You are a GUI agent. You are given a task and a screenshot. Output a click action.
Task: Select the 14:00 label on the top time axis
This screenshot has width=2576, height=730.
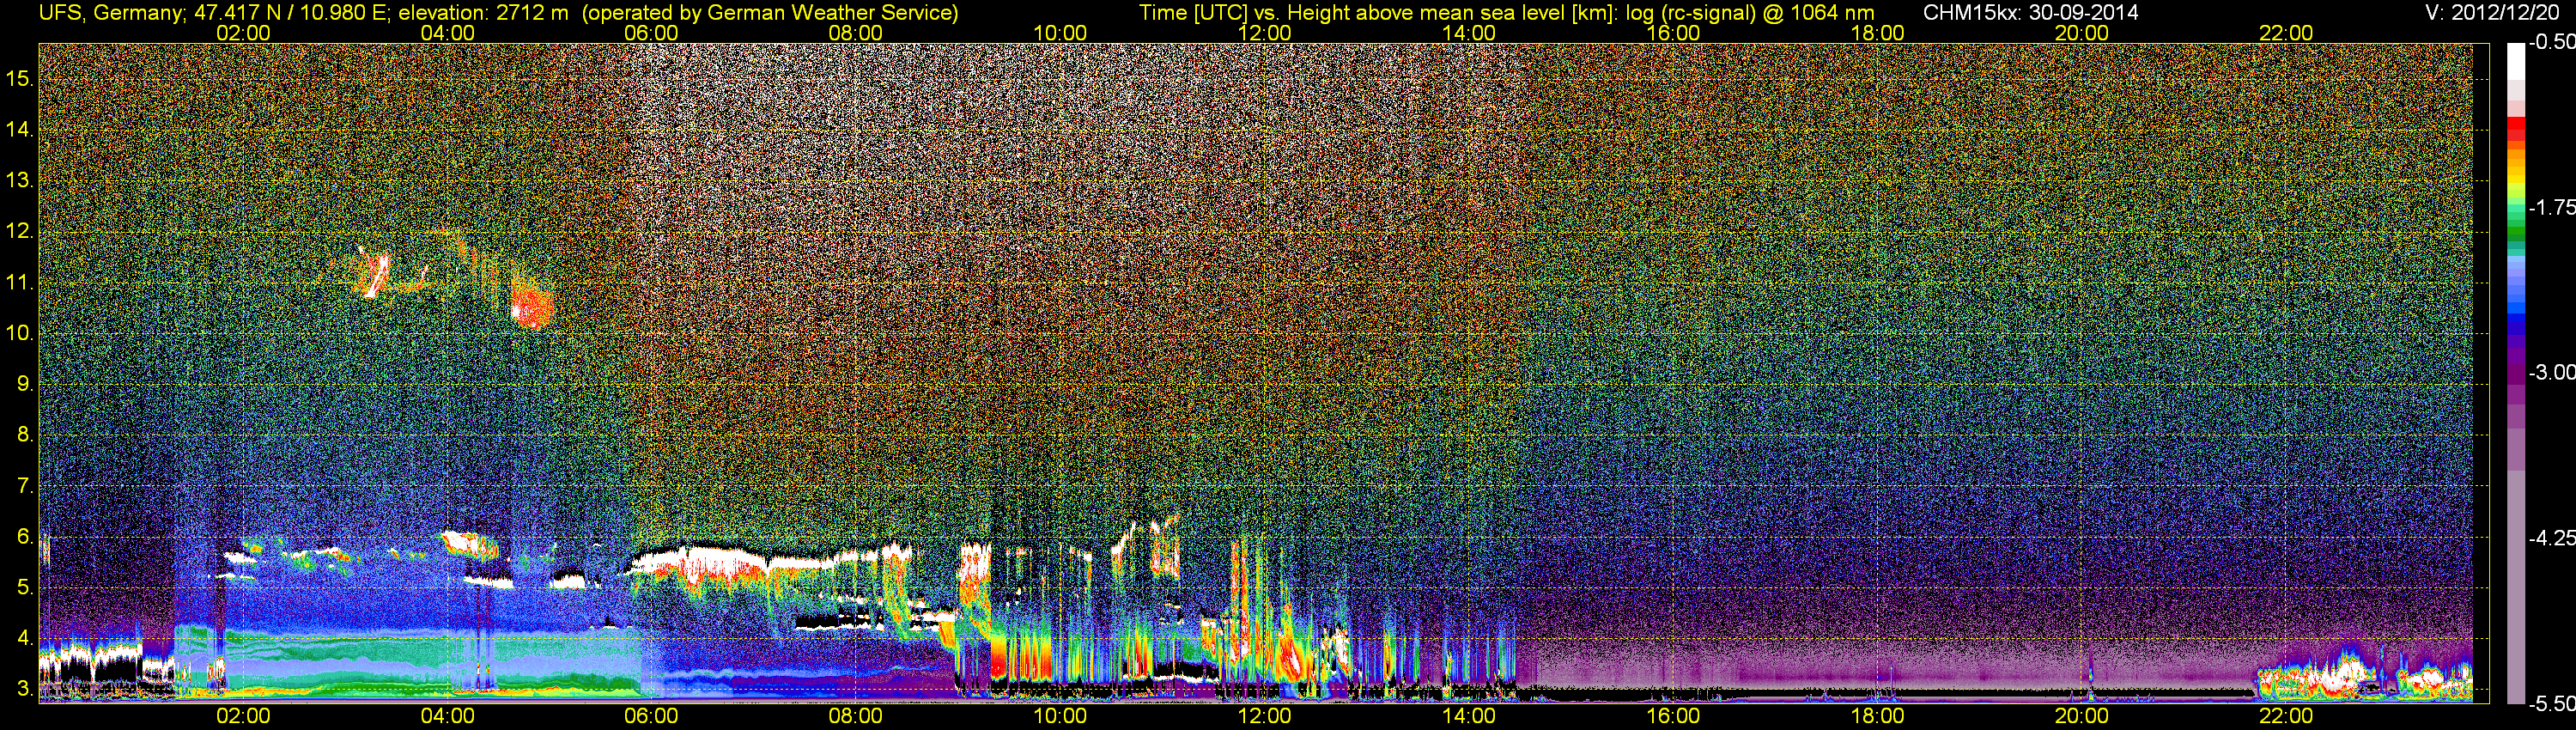coord(1469,33)
